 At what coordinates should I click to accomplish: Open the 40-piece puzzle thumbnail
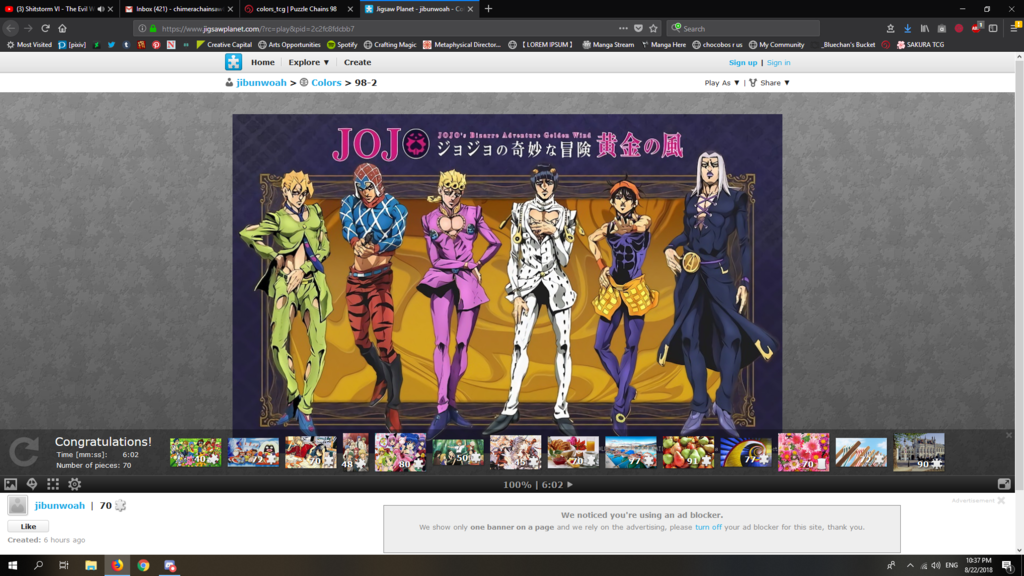195,452
